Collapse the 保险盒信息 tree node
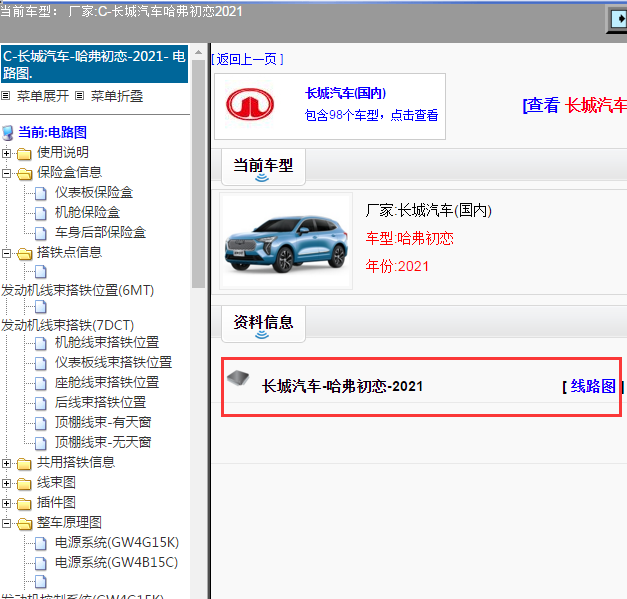The height and width of the screenshot is (599, 627). coord(6,173)
